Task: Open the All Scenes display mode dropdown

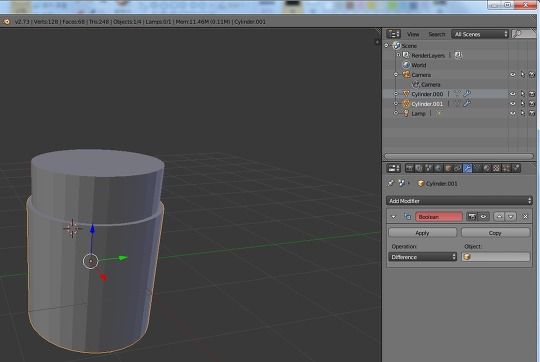Action: coord(480,34)
